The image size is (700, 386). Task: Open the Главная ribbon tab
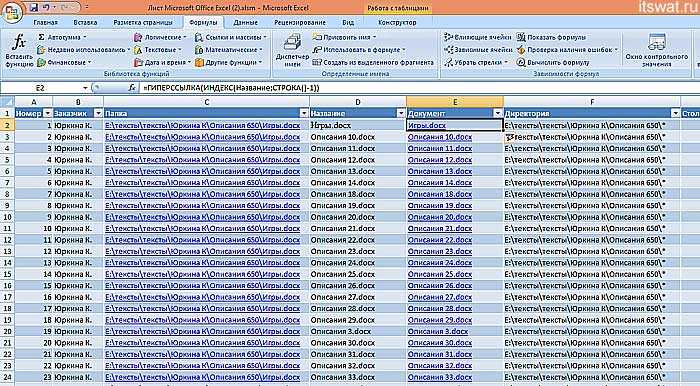45,22
